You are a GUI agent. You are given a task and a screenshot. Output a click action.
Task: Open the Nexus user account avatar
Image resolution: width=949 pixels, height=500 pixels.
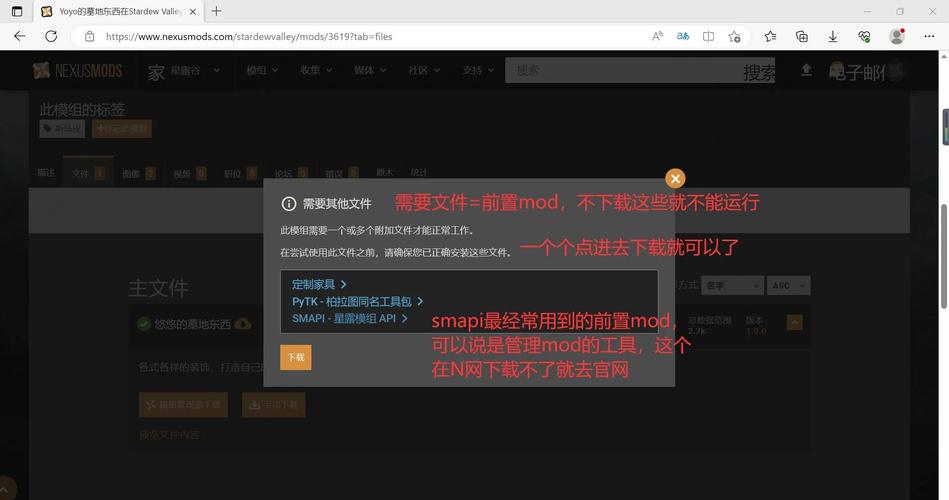[x=896, y=71]
